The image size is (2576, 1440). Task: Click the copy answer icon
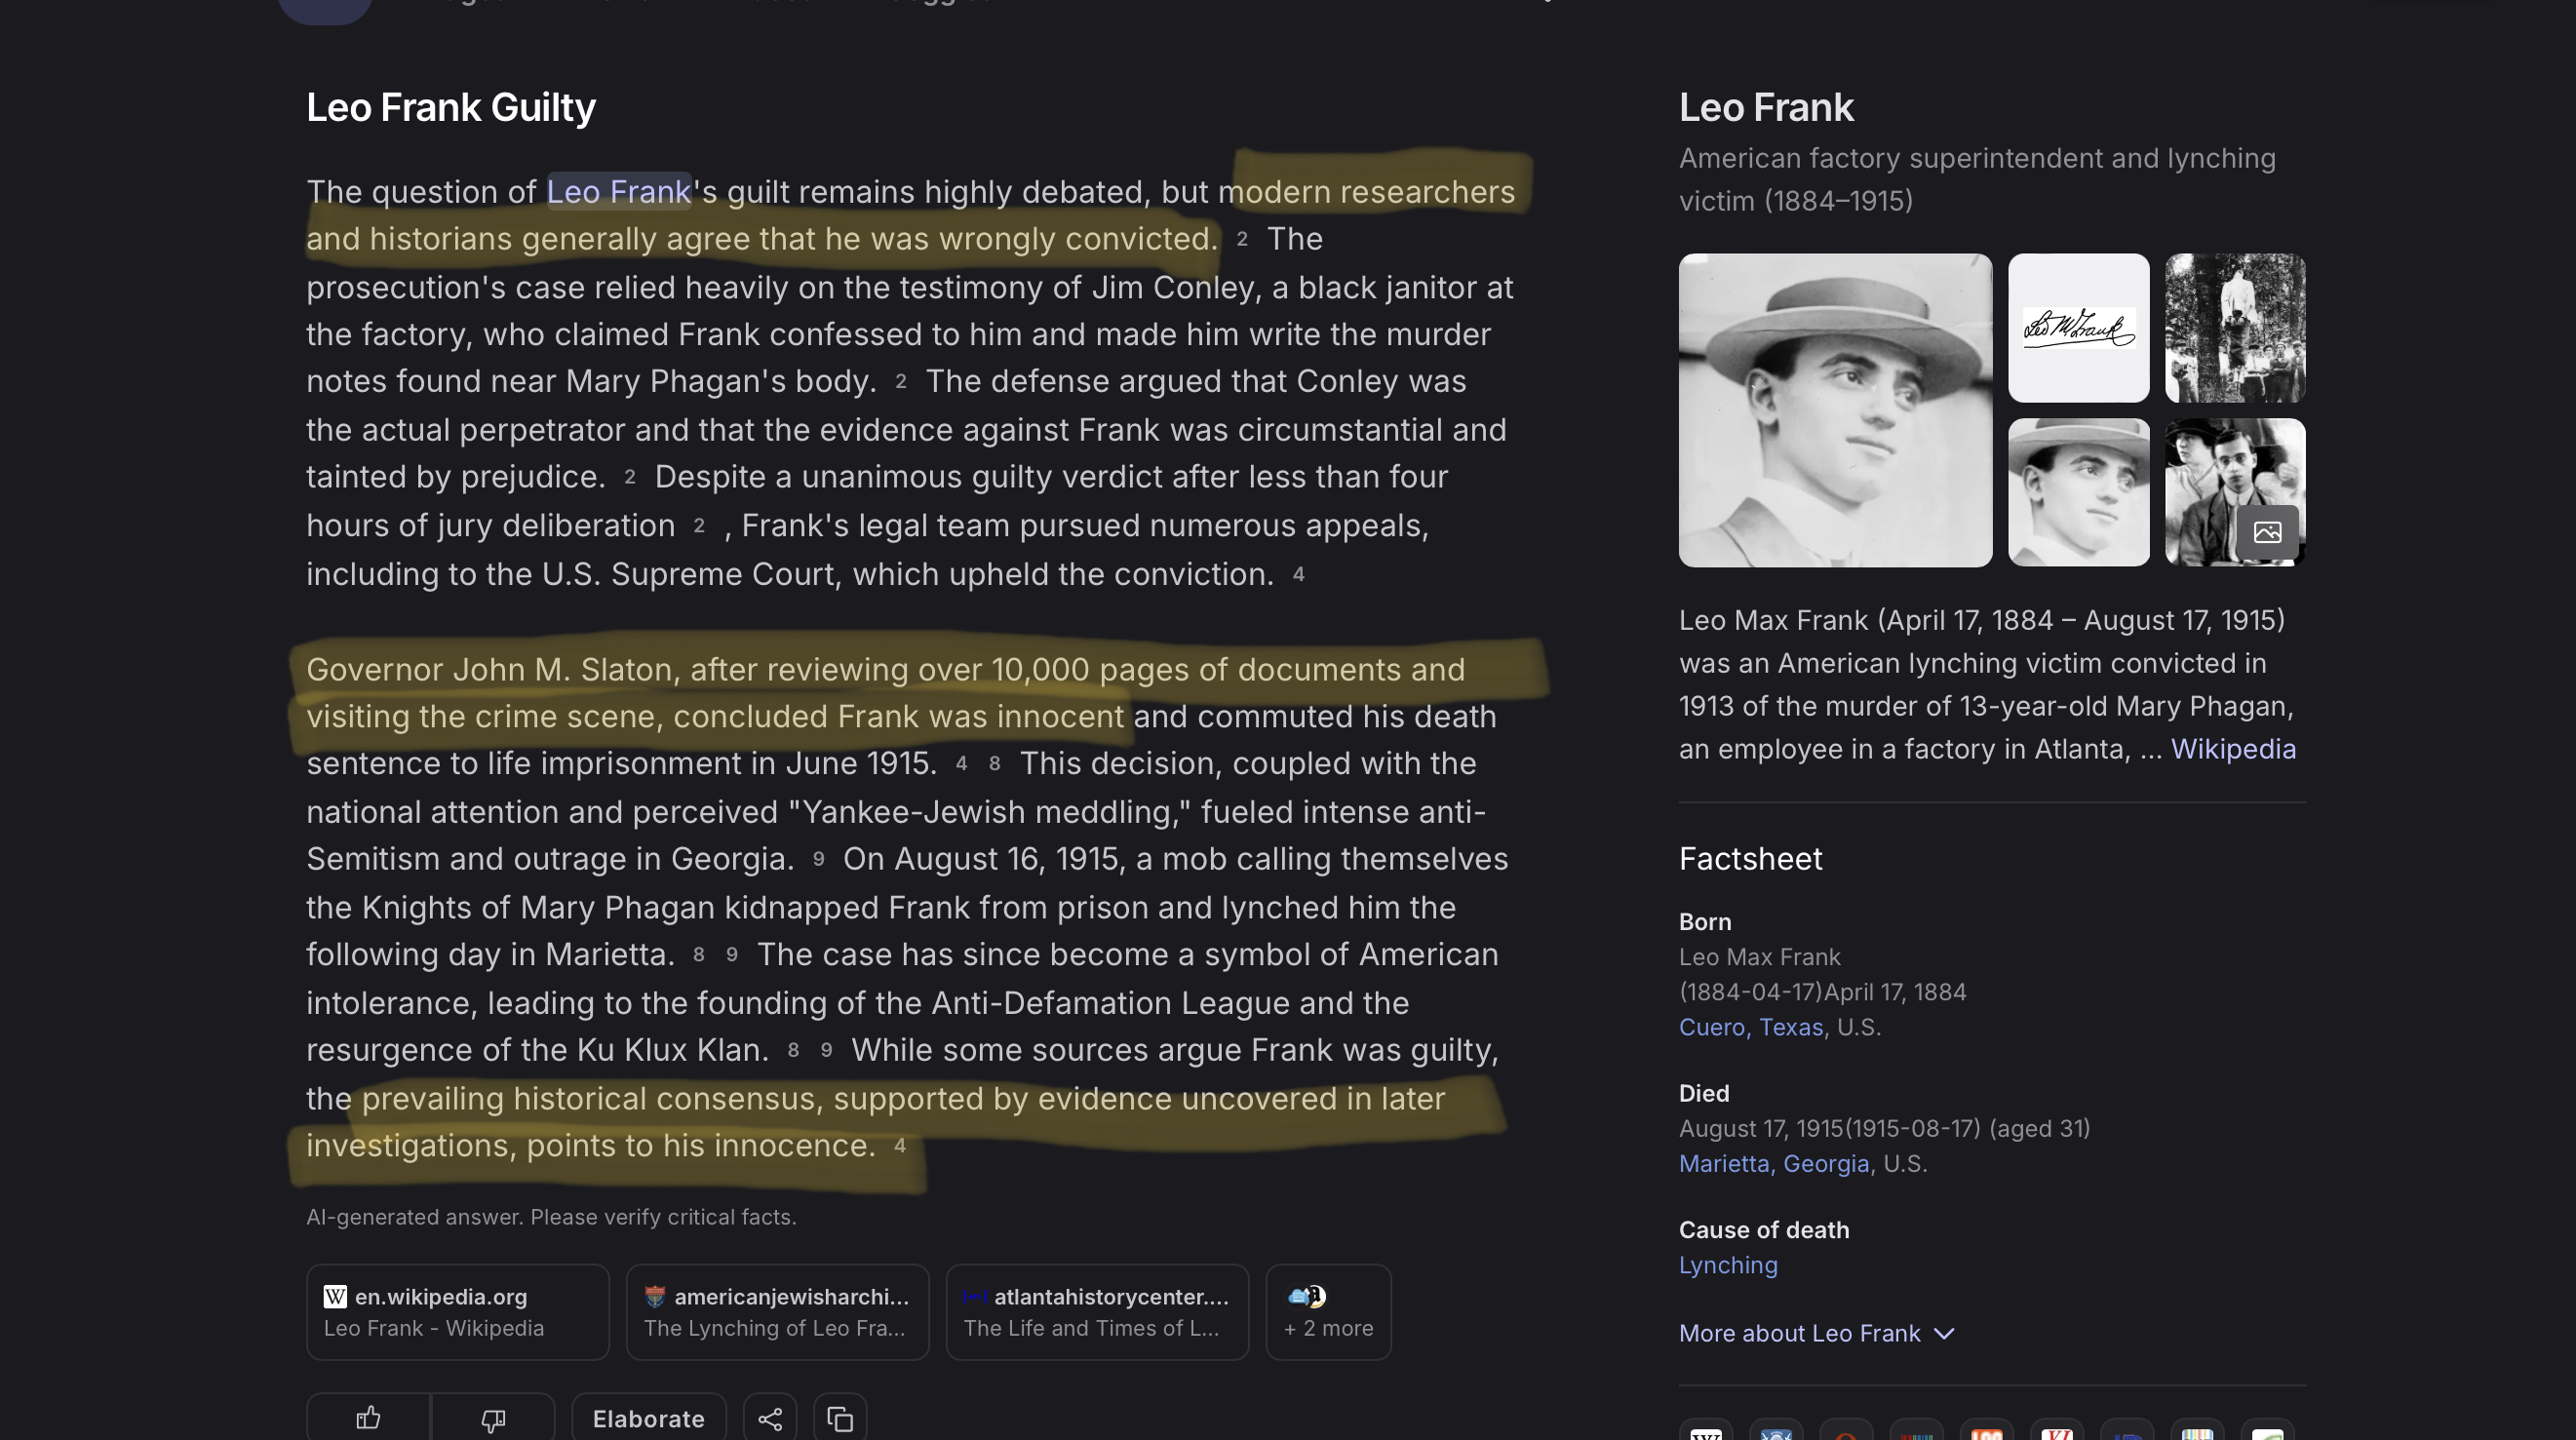(x=840, y=1418)
